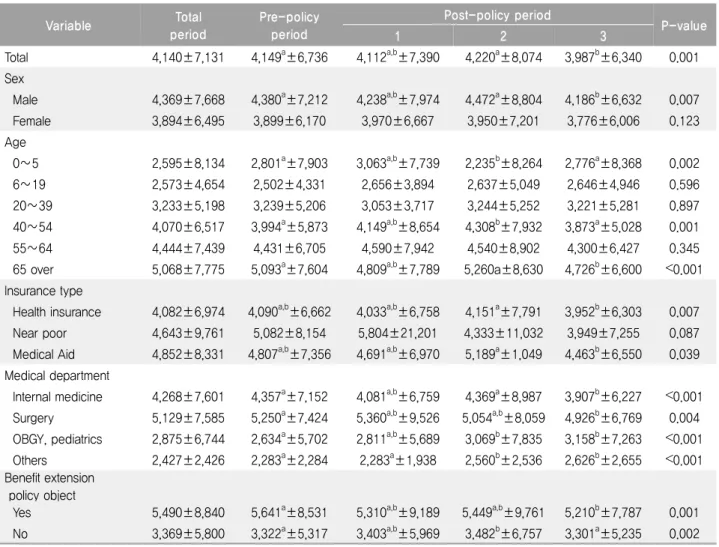Click post-policy period column 2 header
This screenshot has height=547, width=719.
click(503, 36)
